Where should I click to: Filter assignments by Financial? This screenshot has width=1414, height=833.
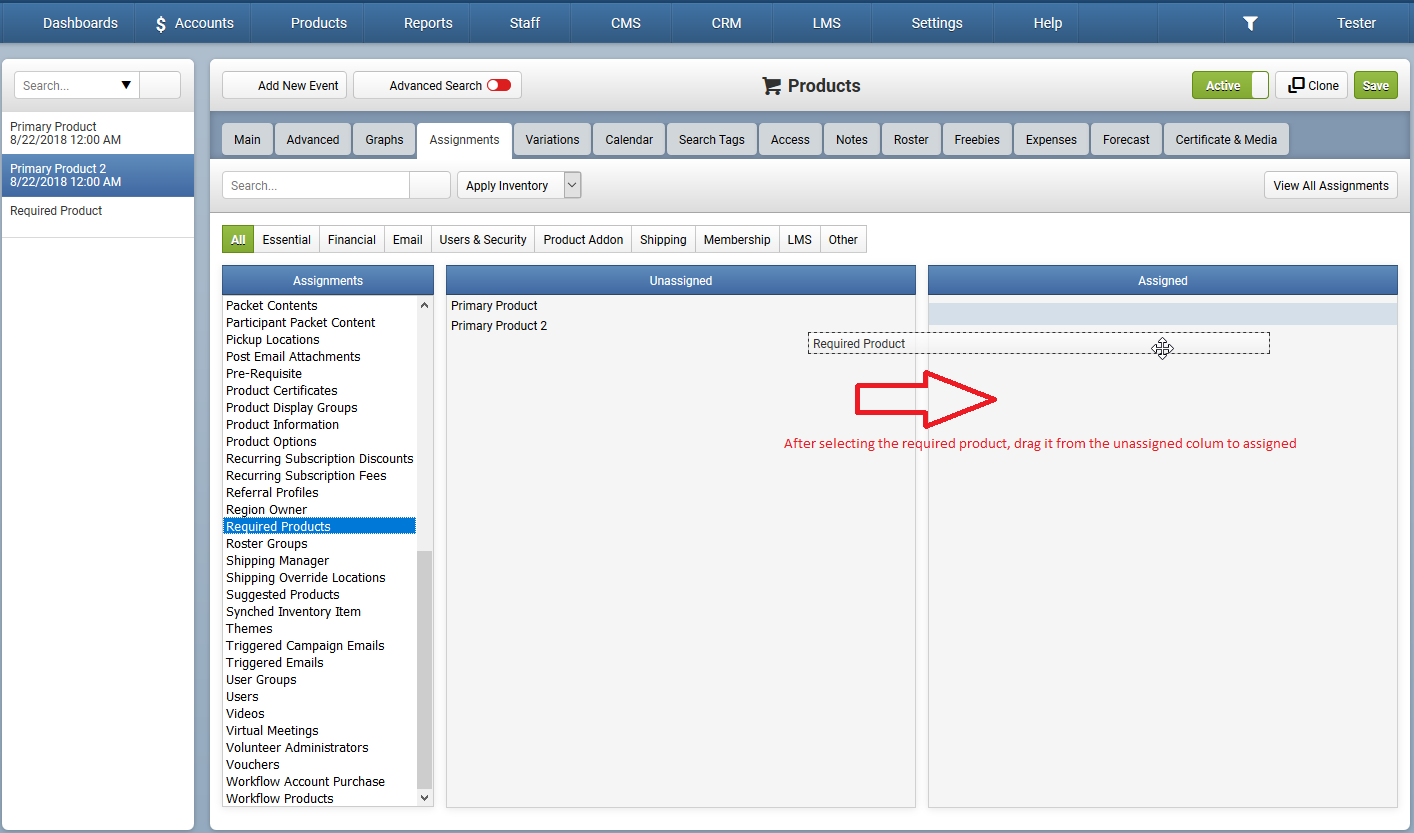click(352, 239)
